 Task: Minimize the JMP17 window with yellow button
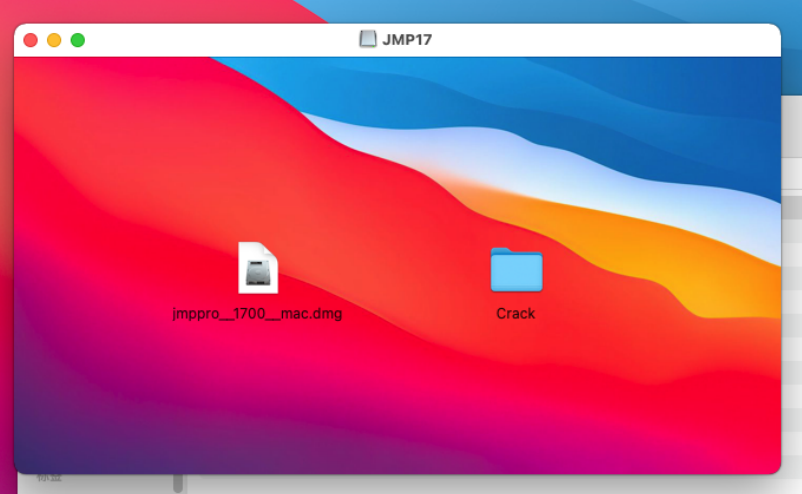(54, 40)
